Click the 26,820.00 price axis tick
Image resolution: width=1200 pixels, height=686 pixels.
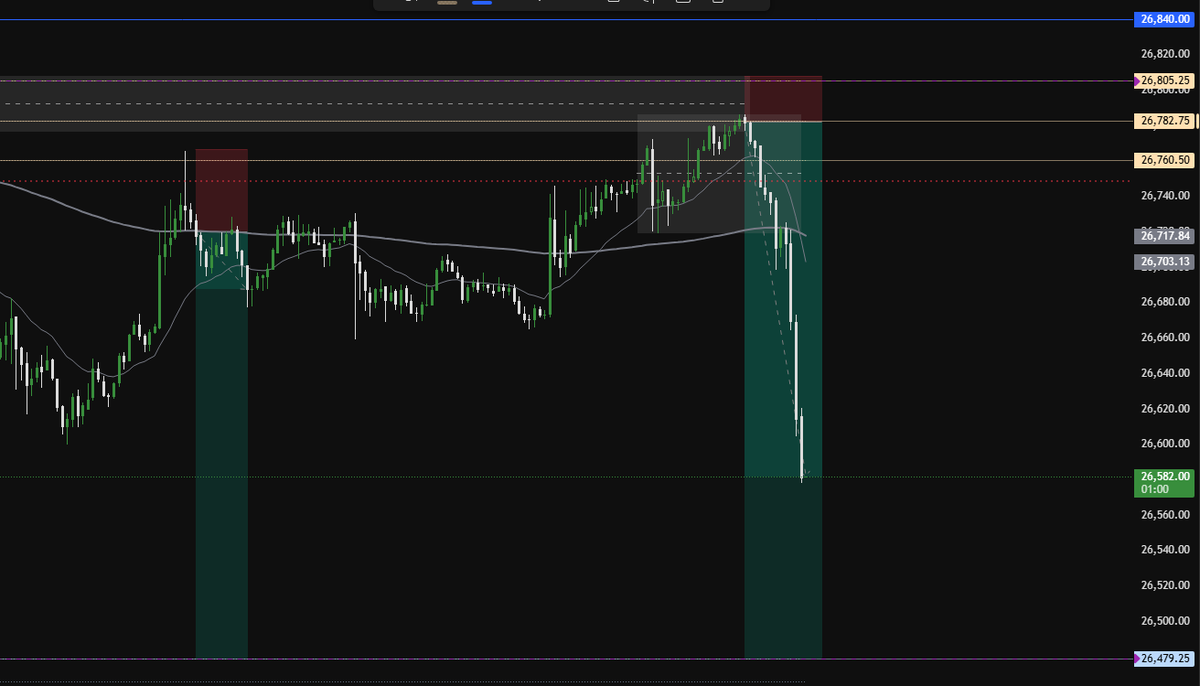pyautogui.click(x=1165, y=54)
